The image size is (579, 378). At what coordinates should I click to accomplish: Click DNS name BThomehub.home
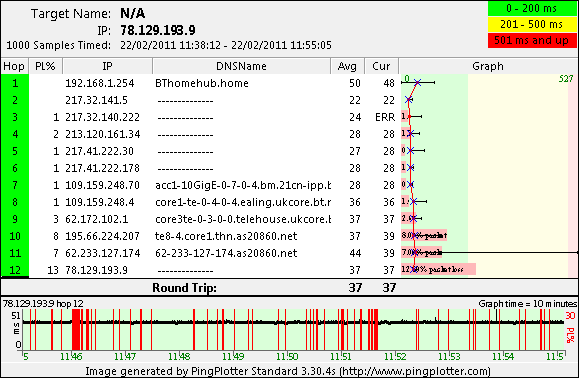pyautogui.click(x=202, y=83)
